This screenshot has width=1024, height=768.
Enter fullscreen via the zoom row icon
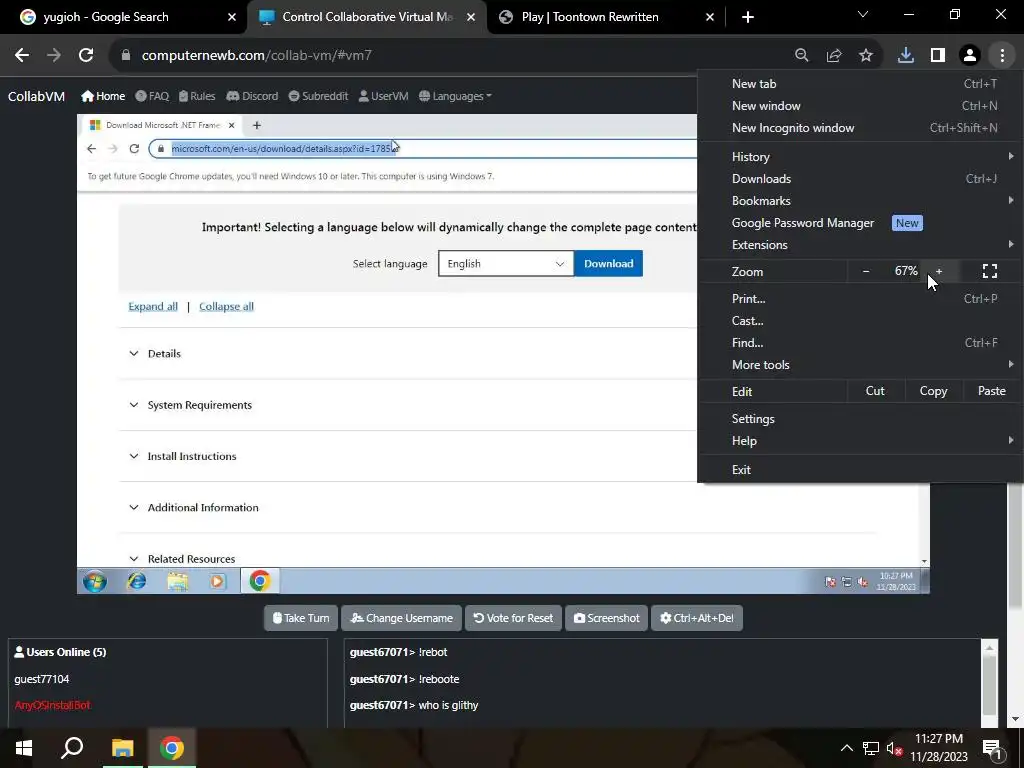click(x=990, y=271)
